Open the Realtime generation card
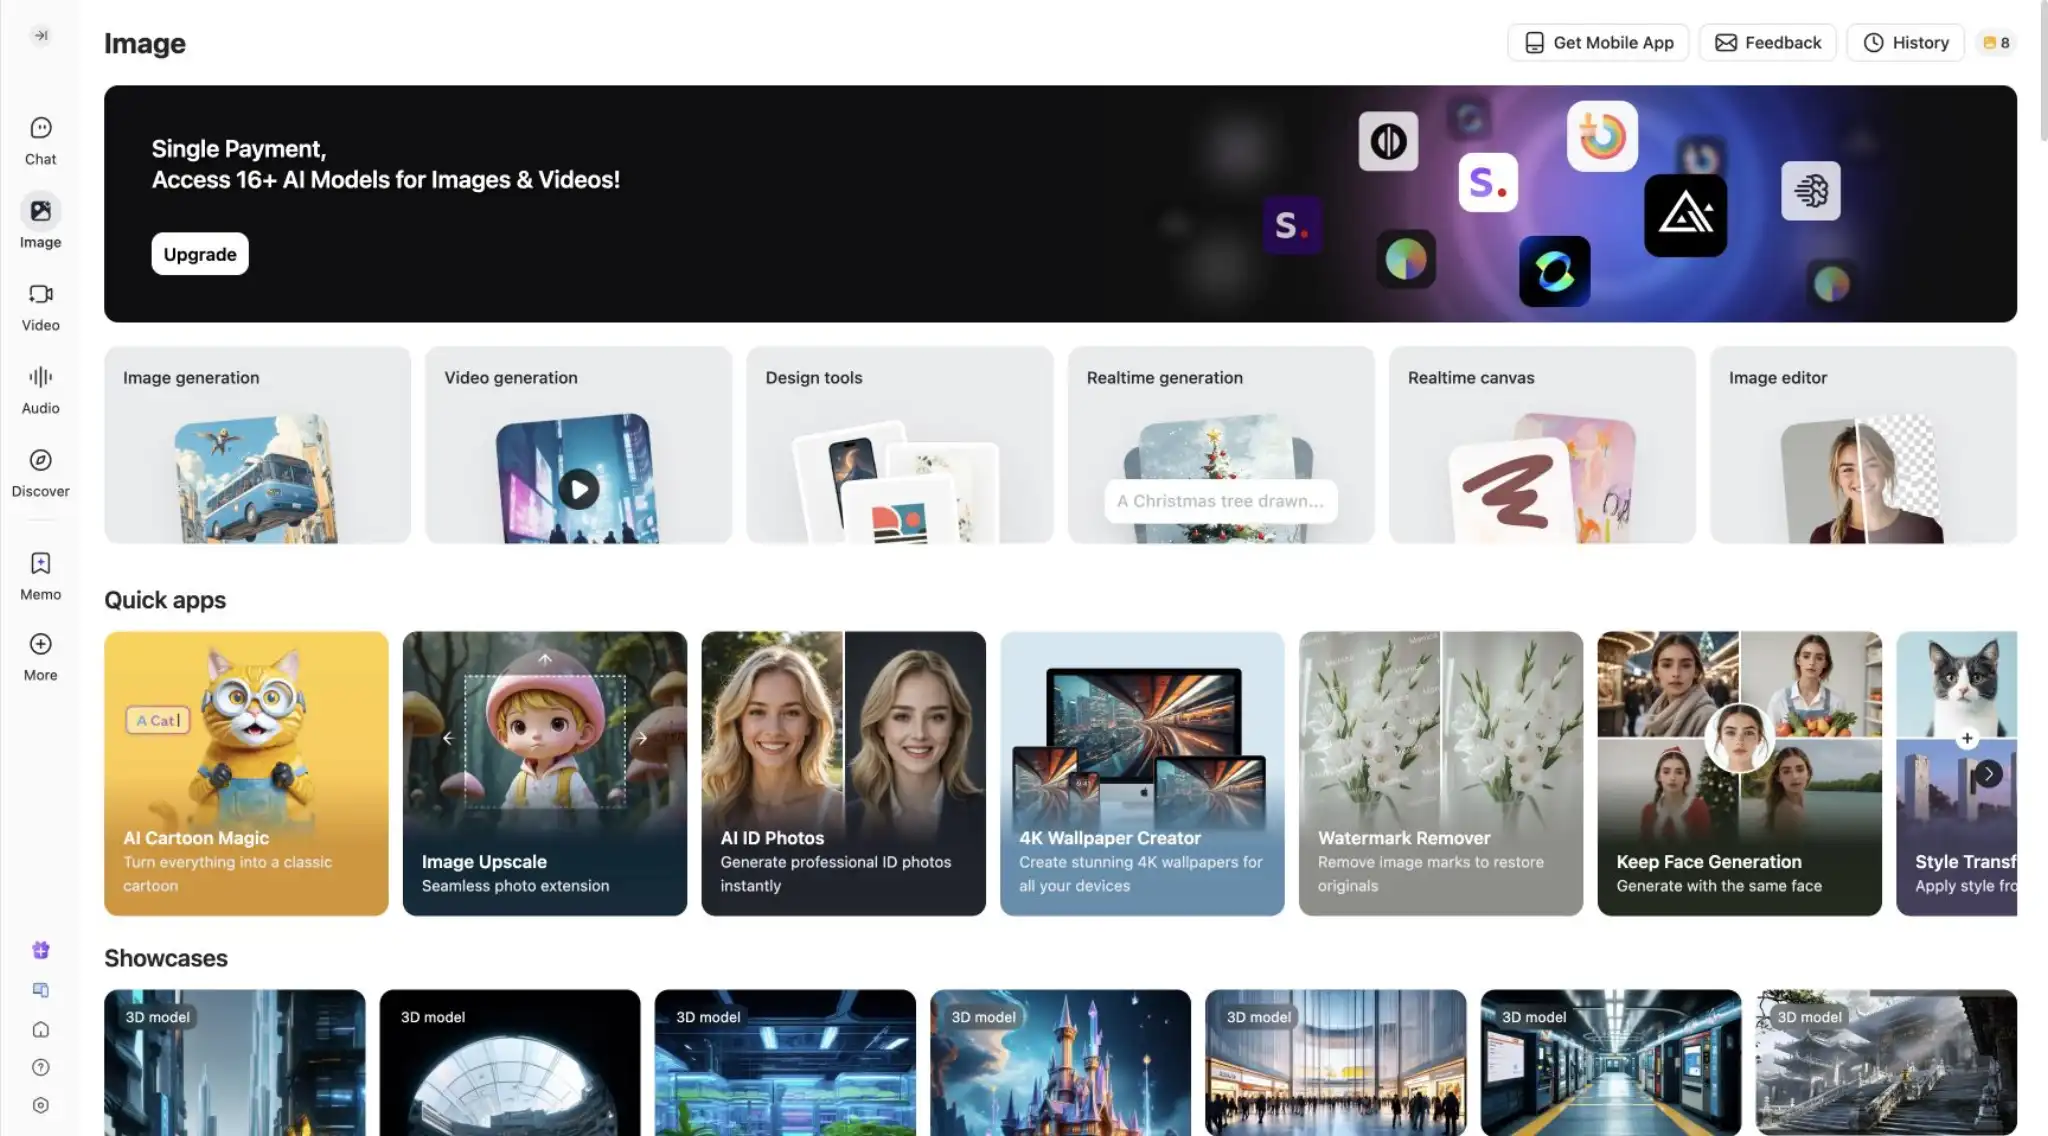Screen dimensions: 2048x1136 pos(1221,445)
